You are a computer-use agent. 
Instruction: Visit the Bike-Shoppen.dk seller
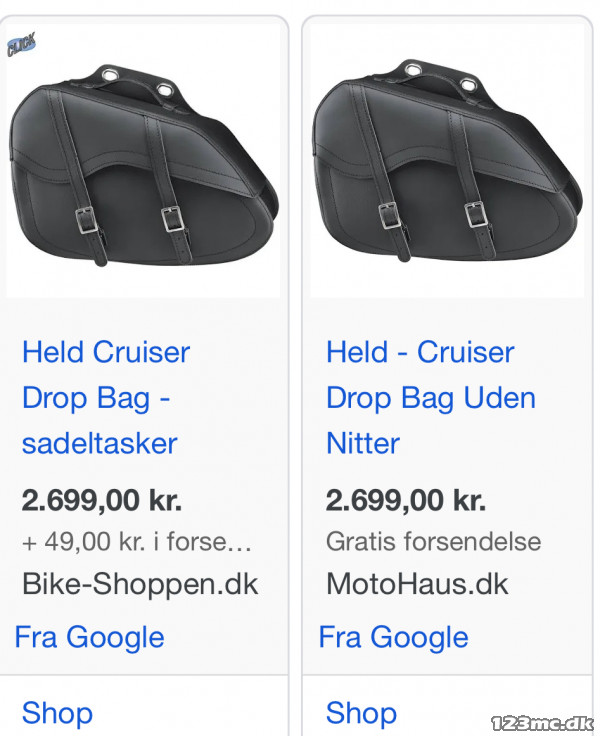(140, 584)
